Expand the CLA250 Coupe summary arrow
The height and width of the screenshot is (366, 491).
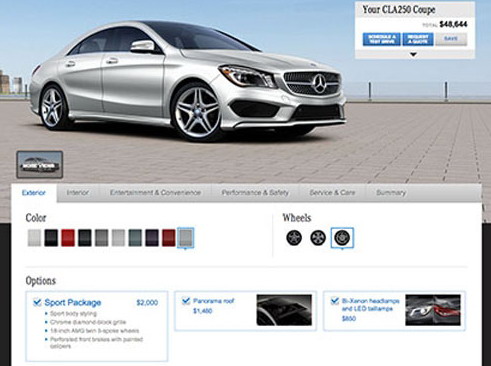pyautogui.click(x=413, y=54)
